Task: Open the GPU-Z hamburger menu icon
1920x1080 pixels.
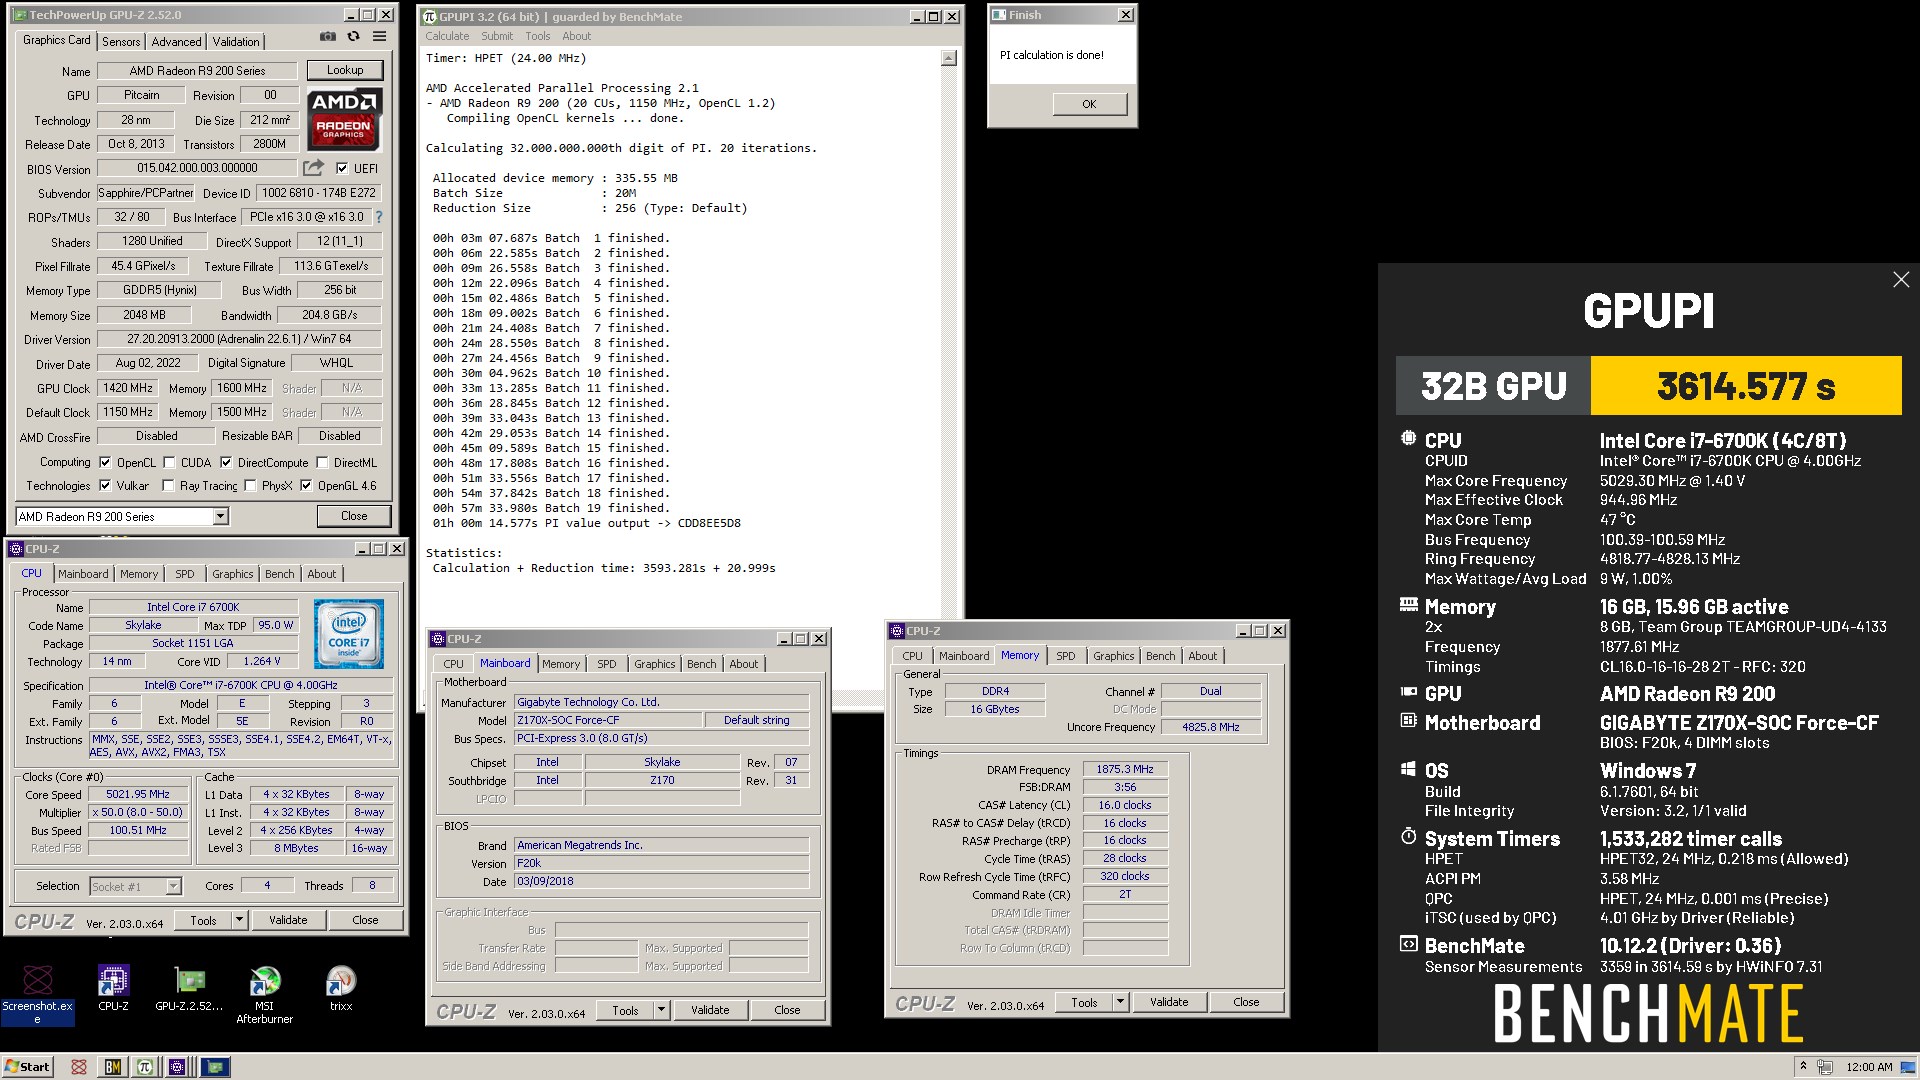Action: pyautogui.click(x=380, y=37)
